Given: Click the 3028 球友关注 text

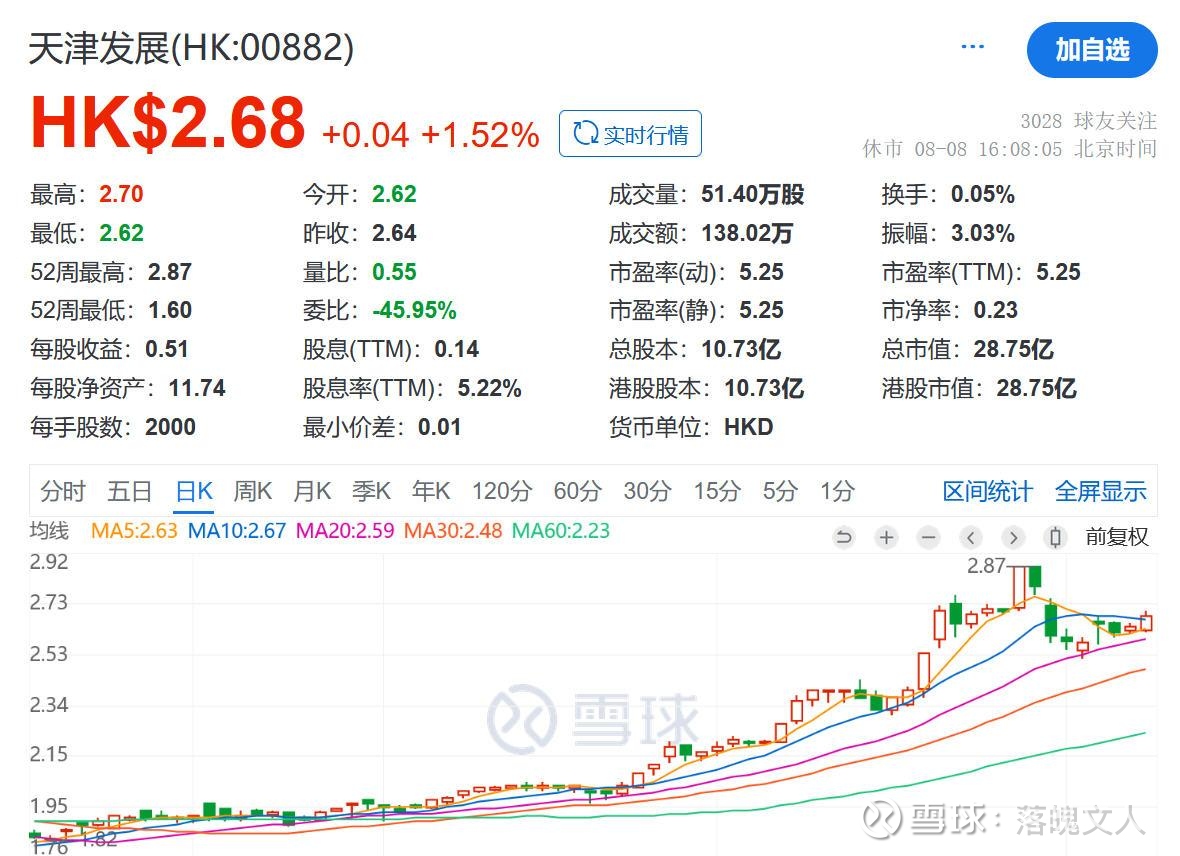Looking at the screenshot, I should [1088, 120].
